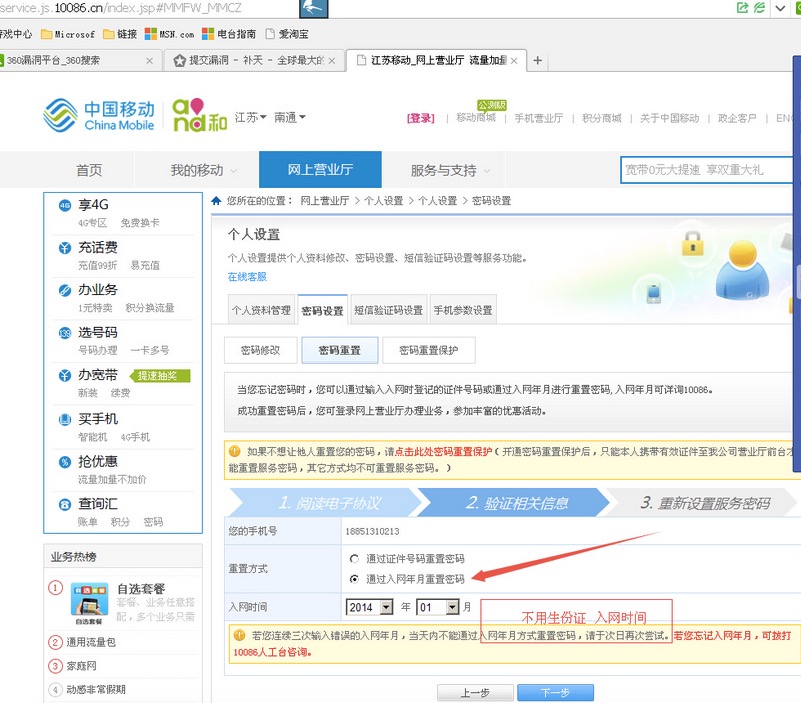The width and height of the screenshot is (801, 703).
Task: Open the 网上营业厅 navigation tab
Action: point(320,170)
